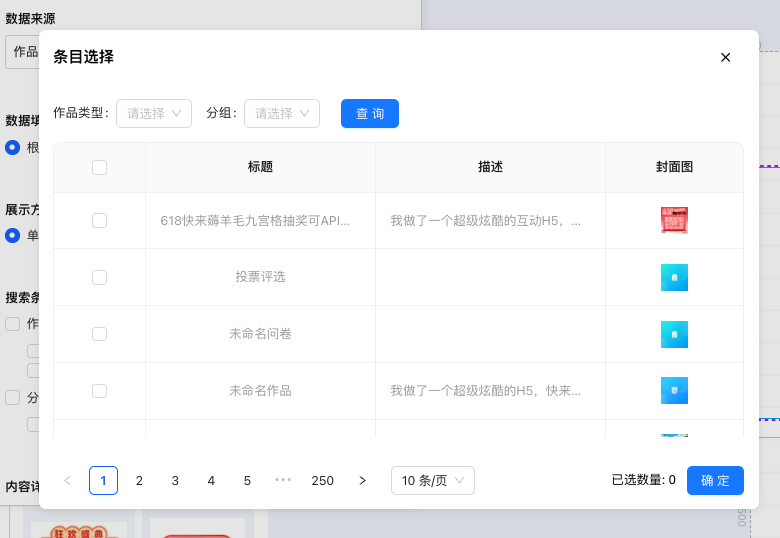Expand the 分组 dropdown
Screen dimensions: 780x538
pos(281,114)
